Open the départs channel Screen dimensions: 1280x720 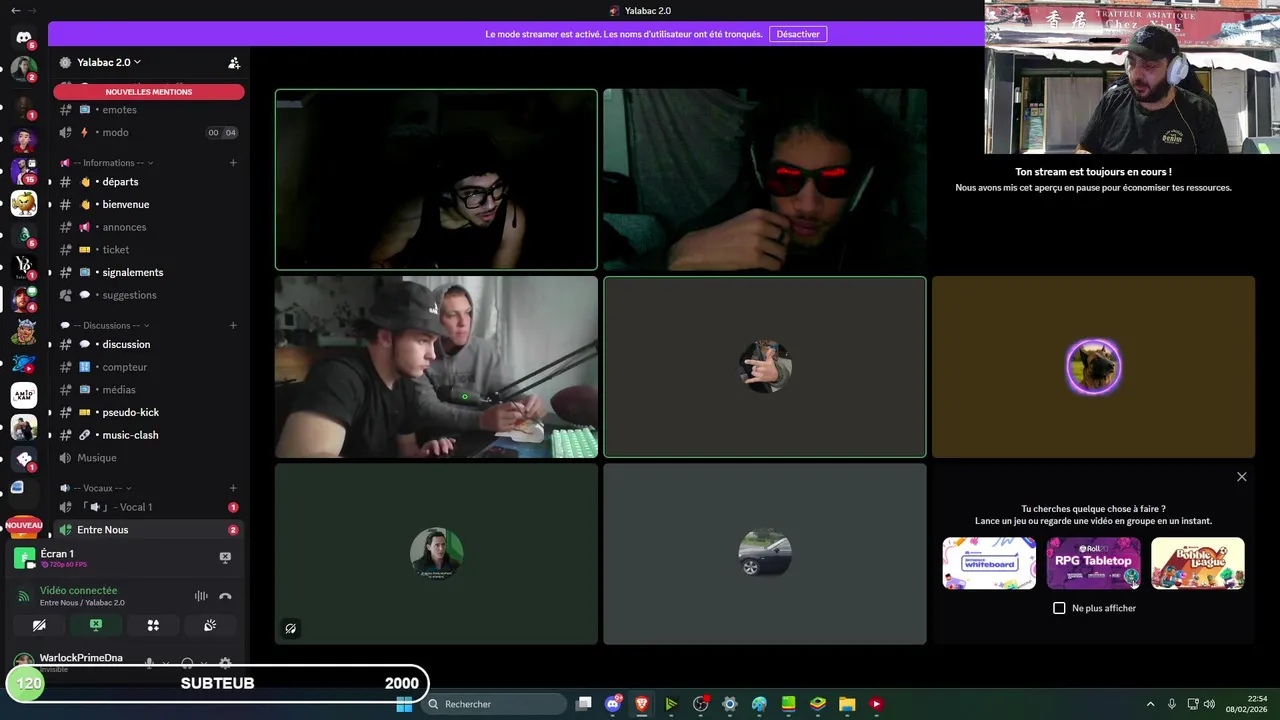point(149,182)
